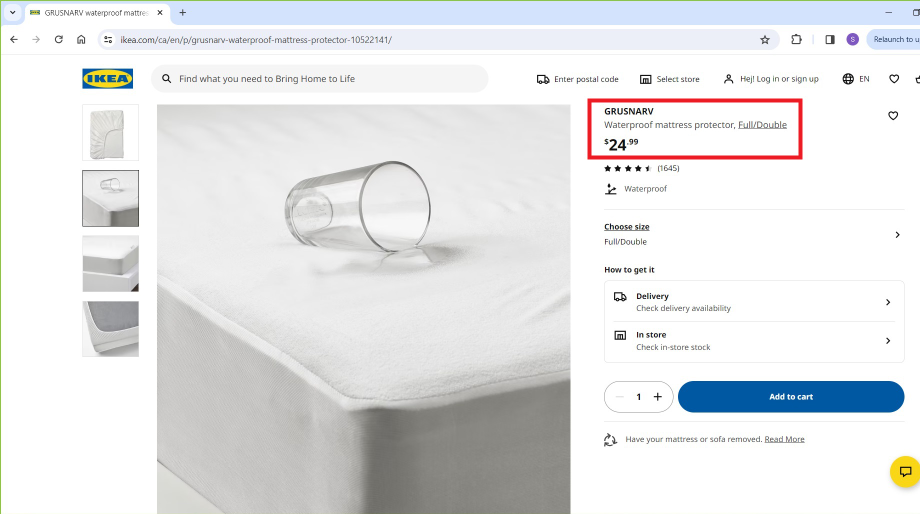The width and height of the screenshot is (920, 514).
Task: Increase quantity with plus button
Action: click(657, 397)
